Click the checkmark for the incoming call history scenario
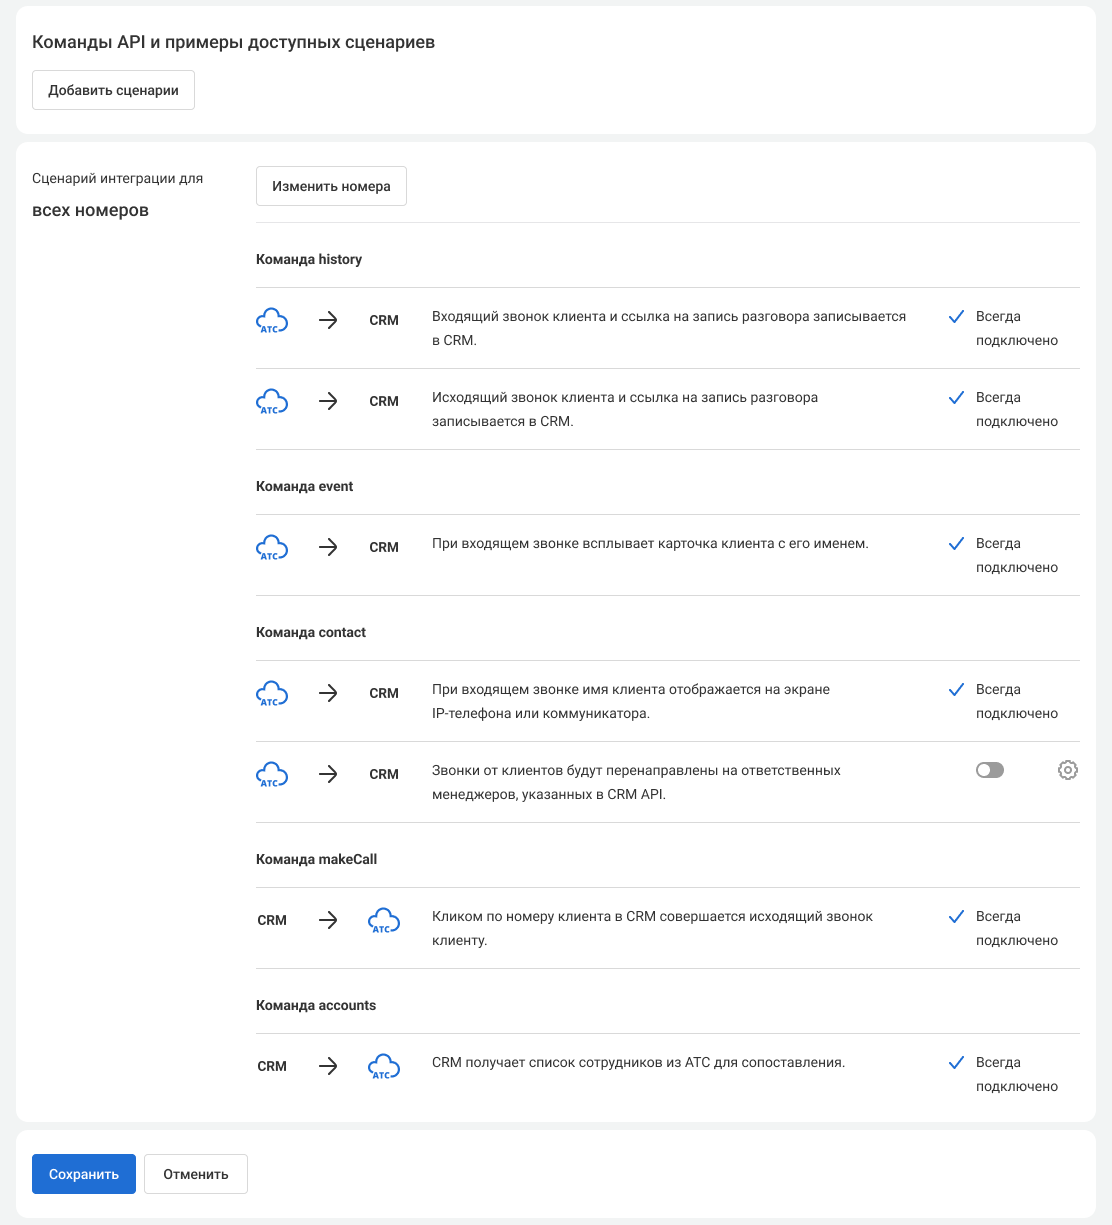The image size is (1112, 1225). tap(956, 317)
